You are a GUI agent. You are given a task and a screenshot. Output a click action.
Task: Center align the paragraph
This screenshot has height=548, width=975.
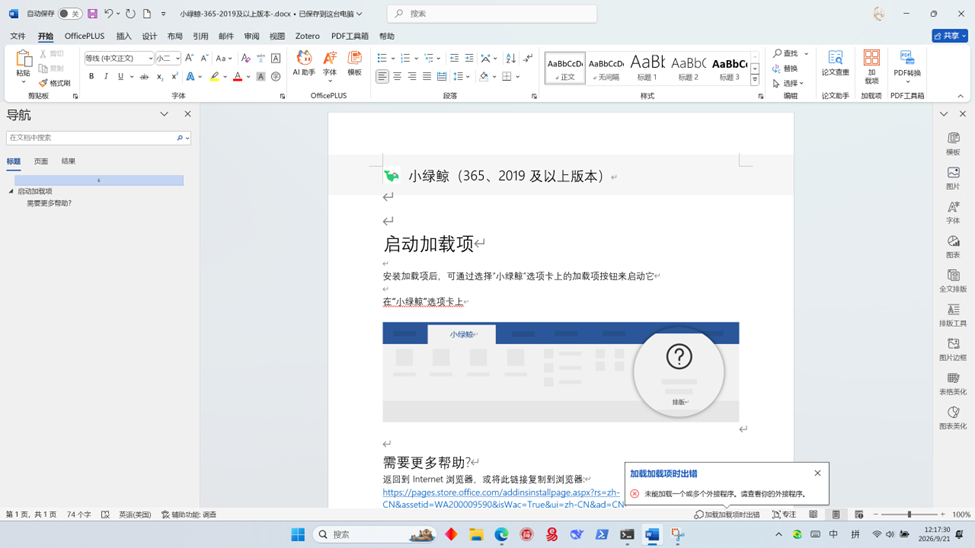pos(397,77)
